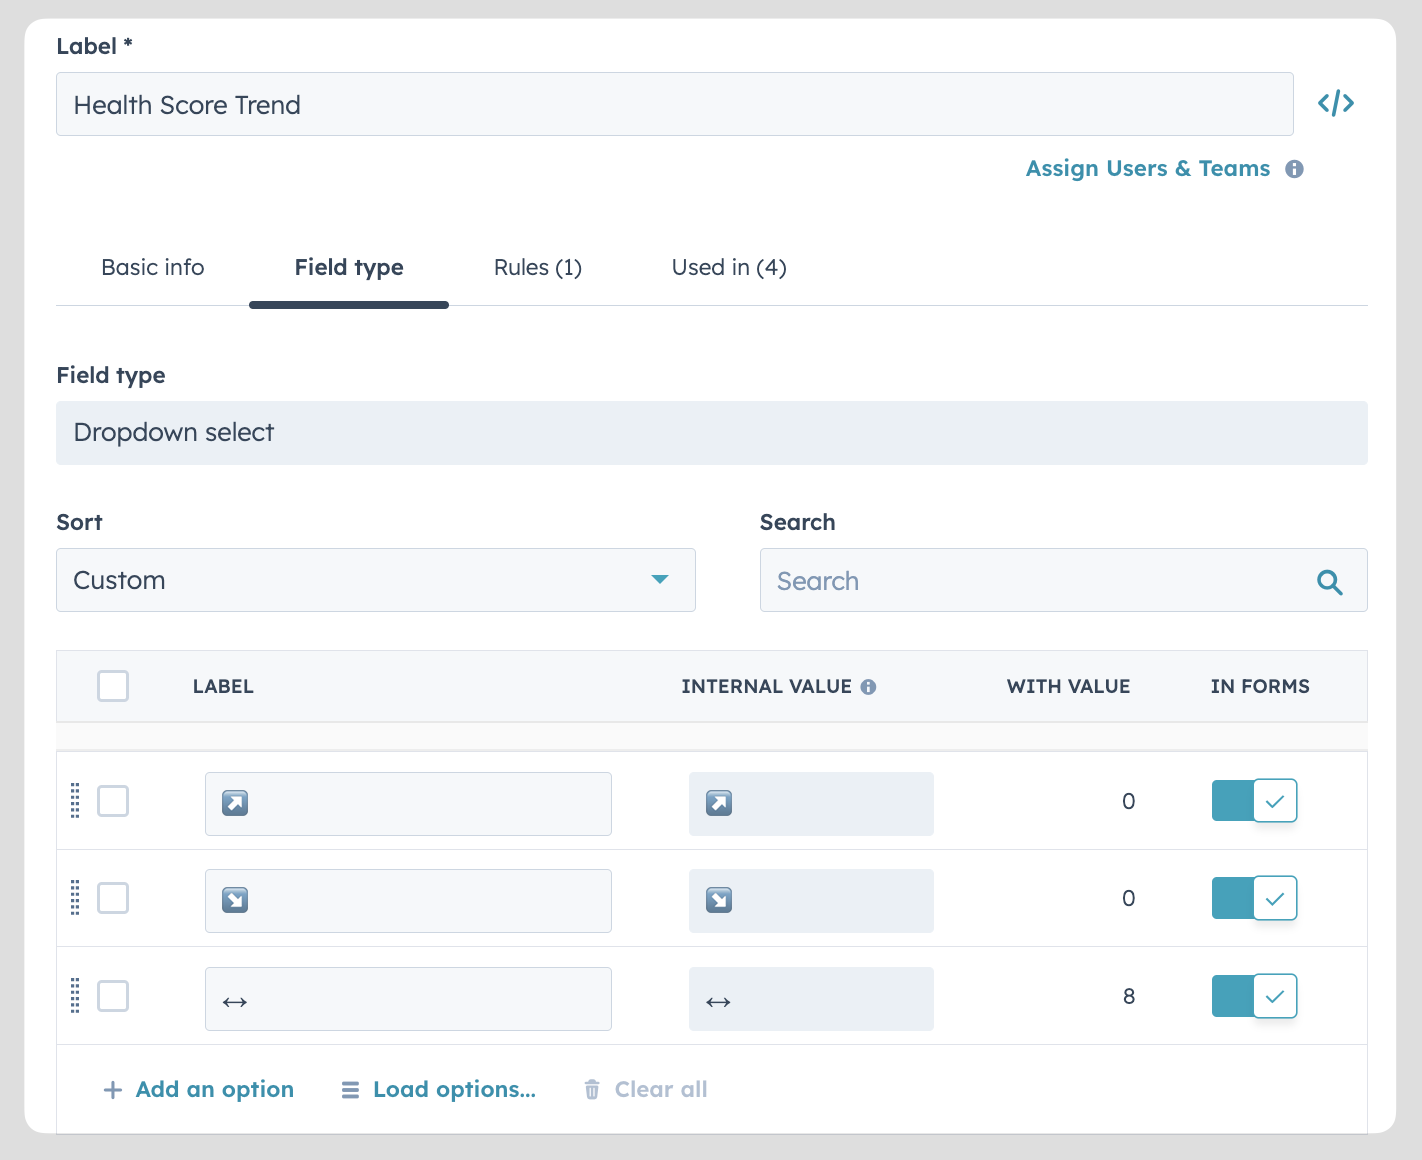Tick the select-all checkbox in table header
Screen dimensions: 1422x1160
(113, 686)
